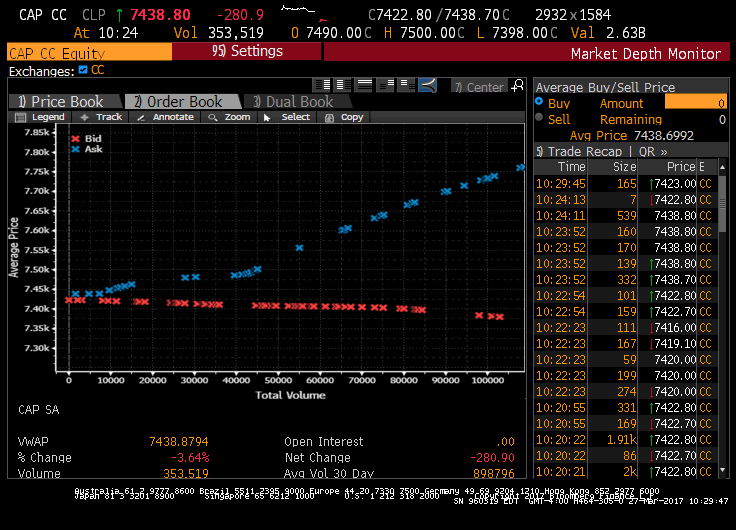Viewport: 736px width, 530px height.
Task: Sort trades by the Size column header
Action: (613, 167)
